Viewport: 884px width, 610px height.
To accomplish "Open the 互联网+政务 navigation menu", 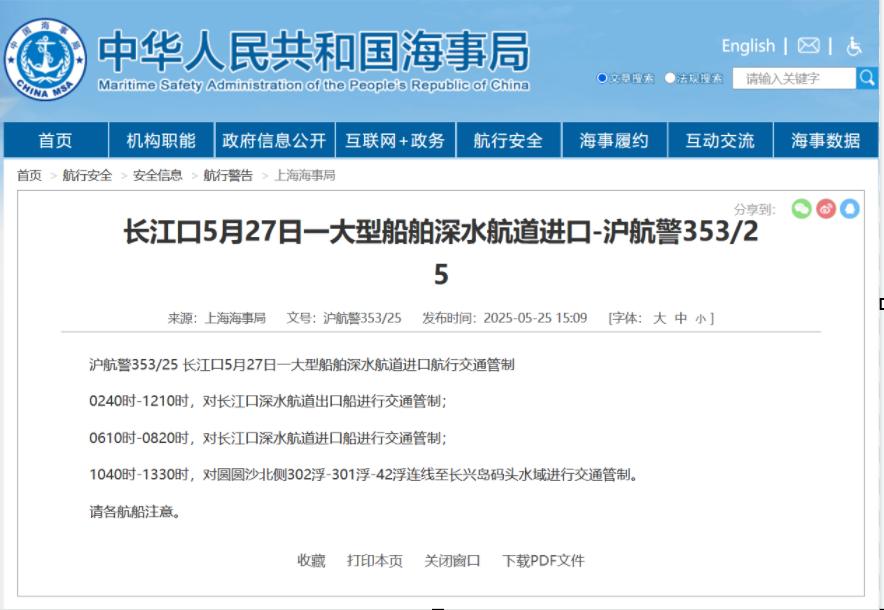I will tap(395, 140).
